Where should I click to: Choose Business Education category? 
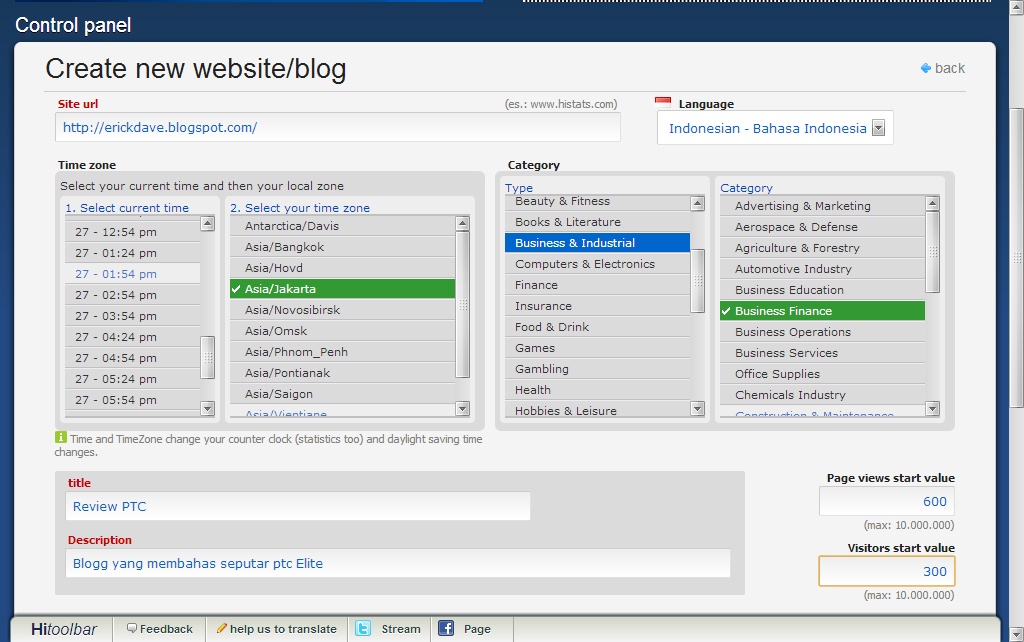click(822, 289)
